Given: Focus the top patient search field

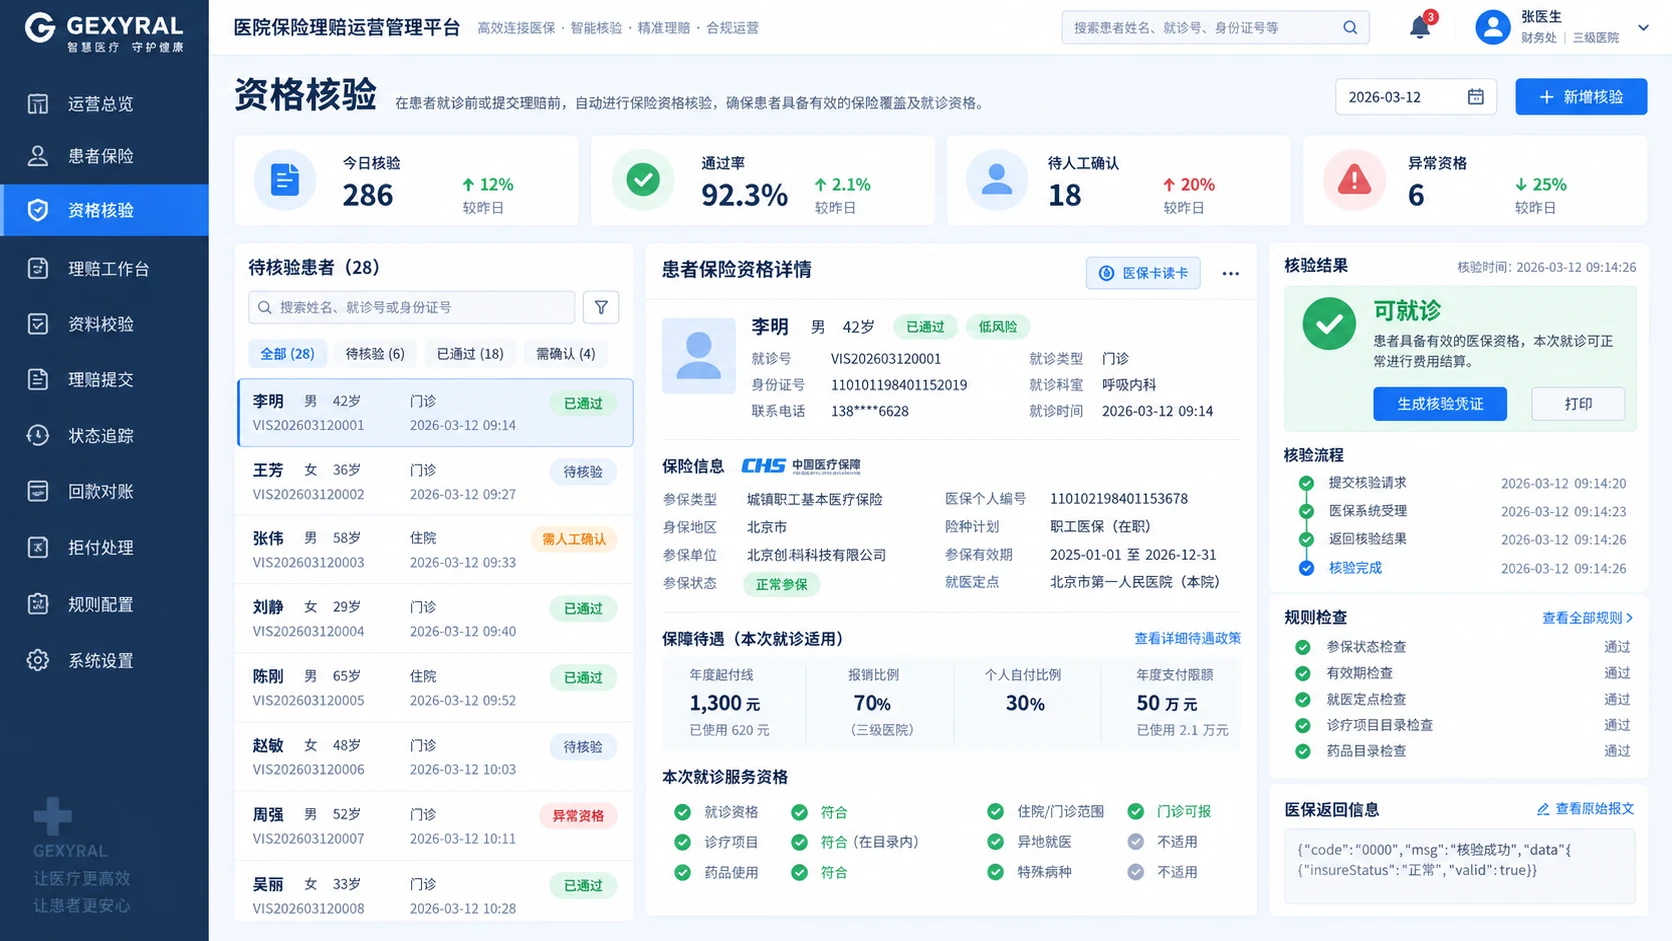Looking at the screenshot, I should pos(1215,27).
